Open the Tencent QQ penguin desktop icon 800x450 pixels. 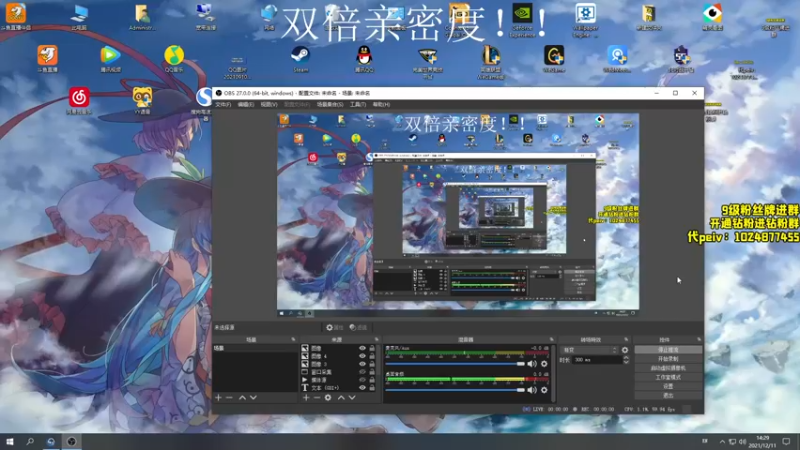tap(364, 59)
